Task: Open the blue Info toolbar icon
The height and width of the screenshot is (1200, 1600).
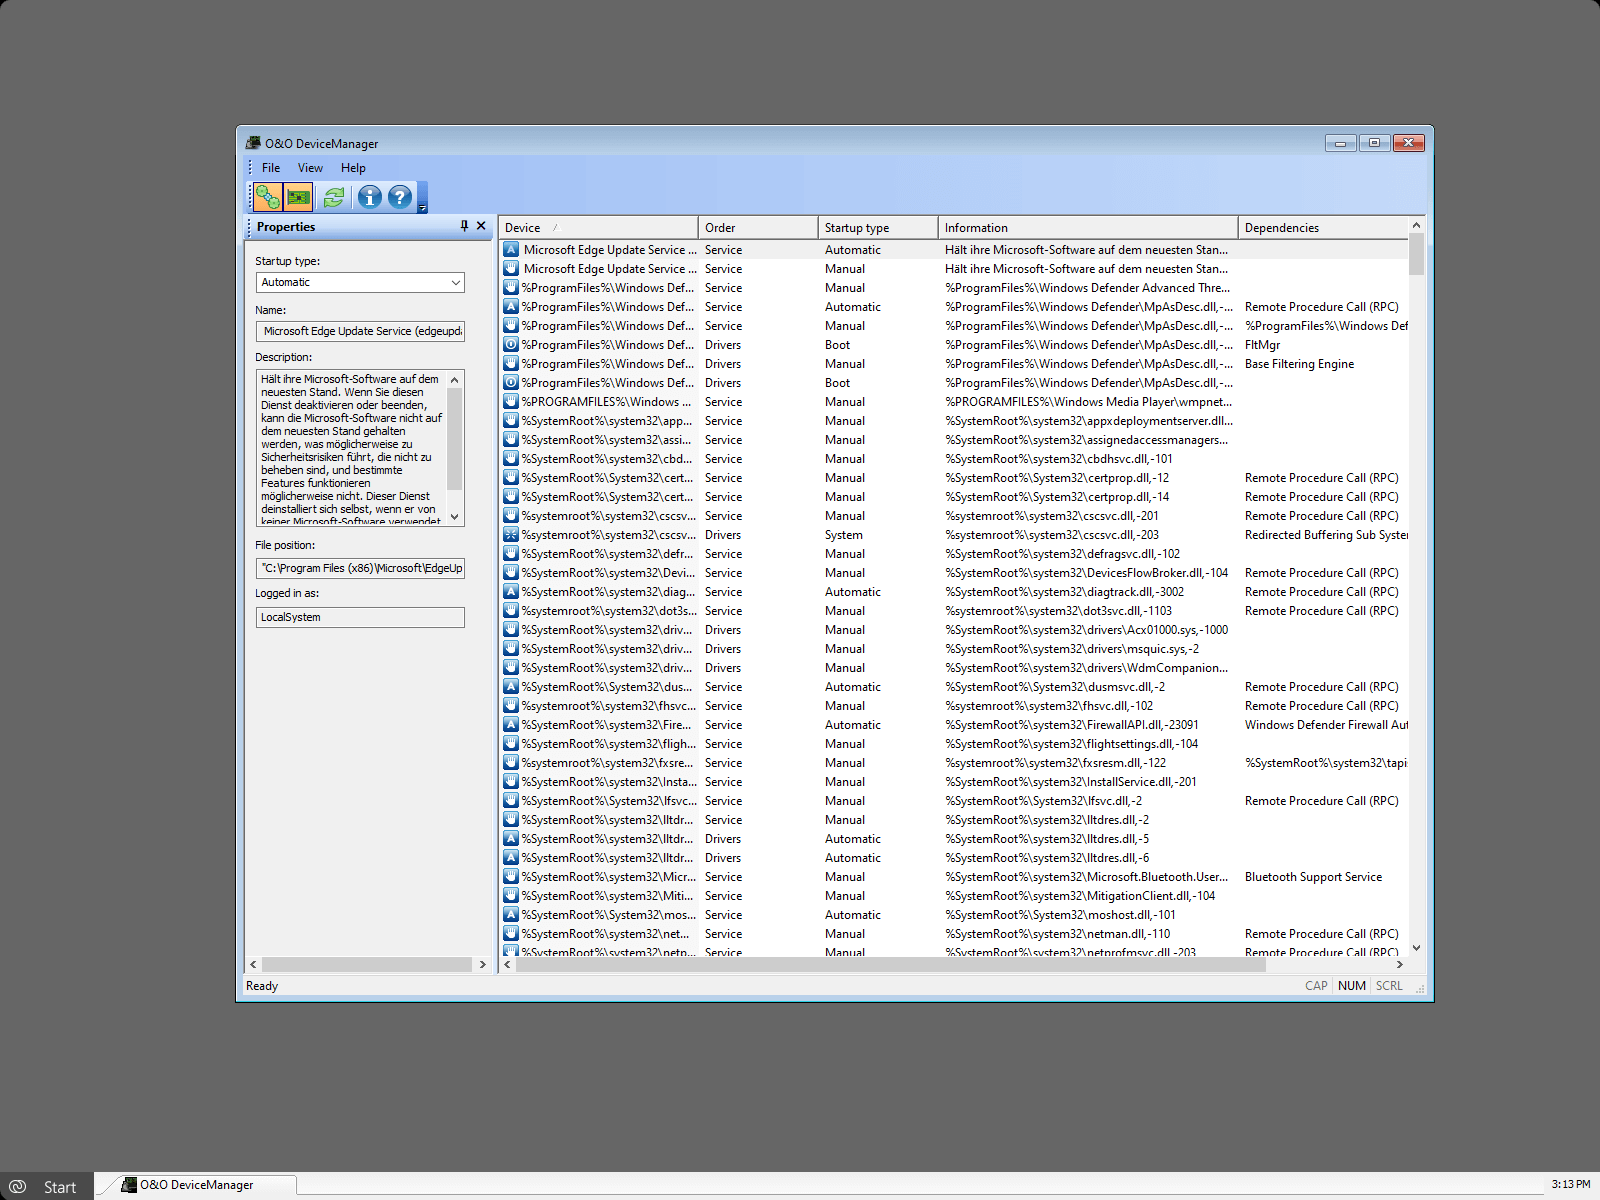Action: click(x=370, y=197)
